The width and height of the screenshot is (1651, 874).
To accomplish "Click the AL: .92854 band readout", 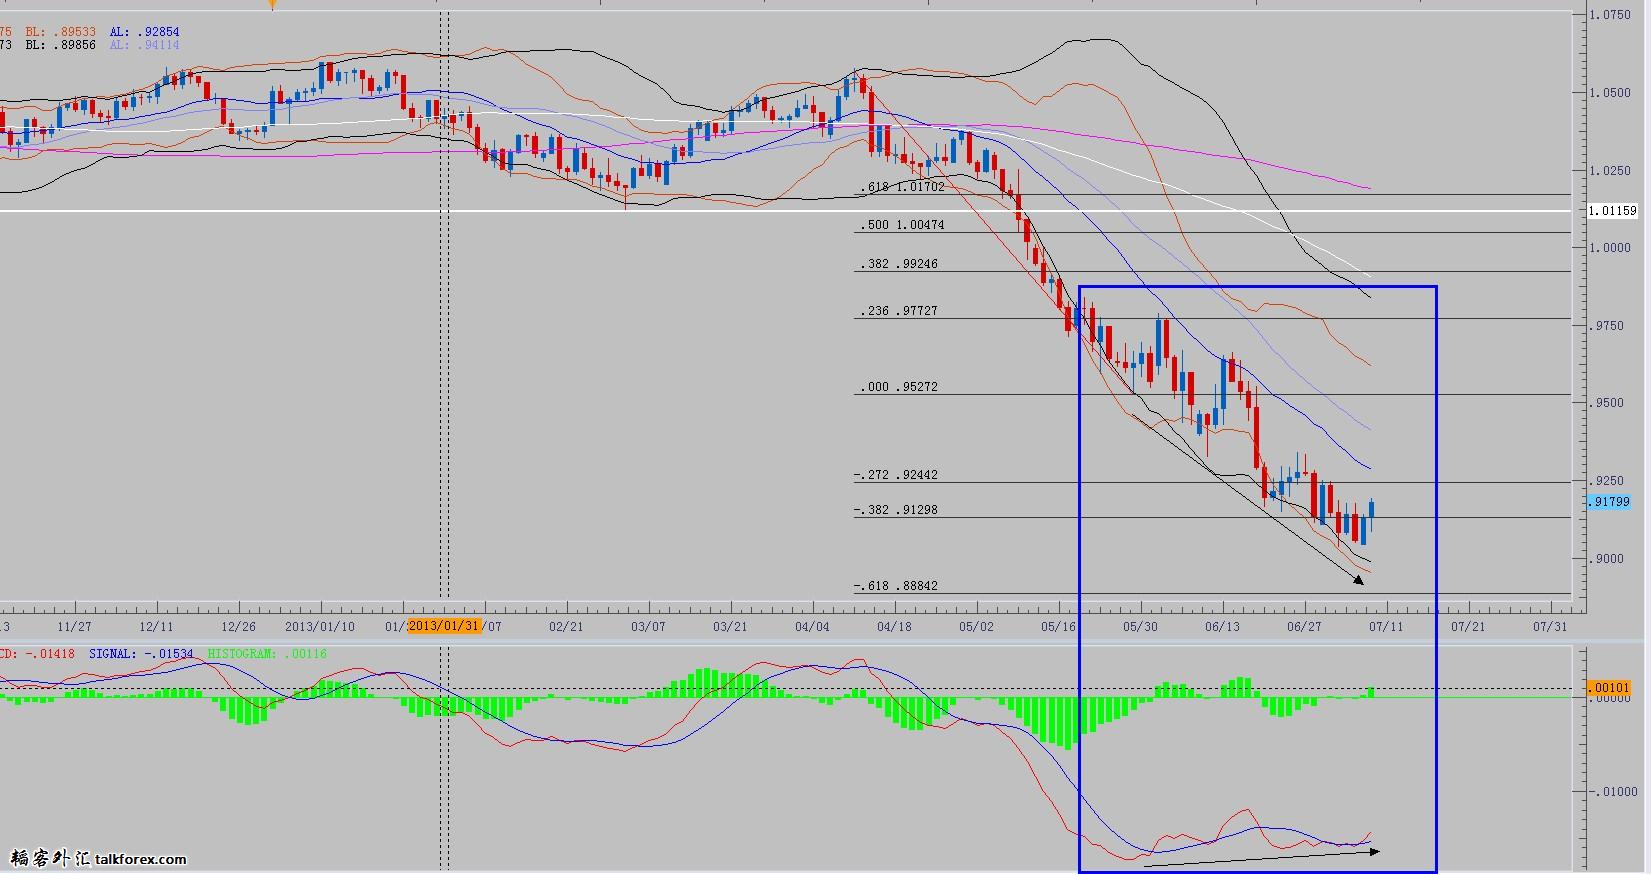I will [145, 33].
